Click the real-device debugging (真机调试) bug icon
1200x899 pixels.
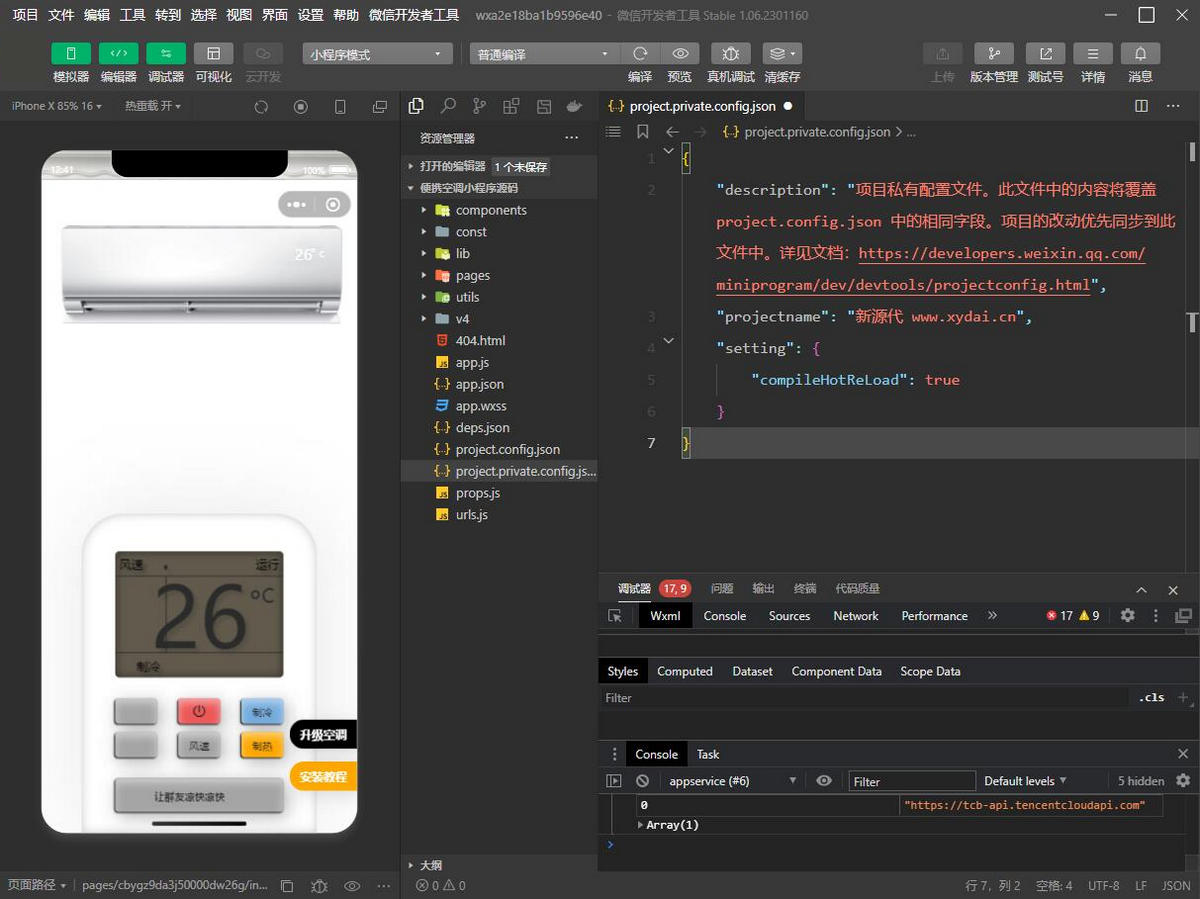(731, 54)
